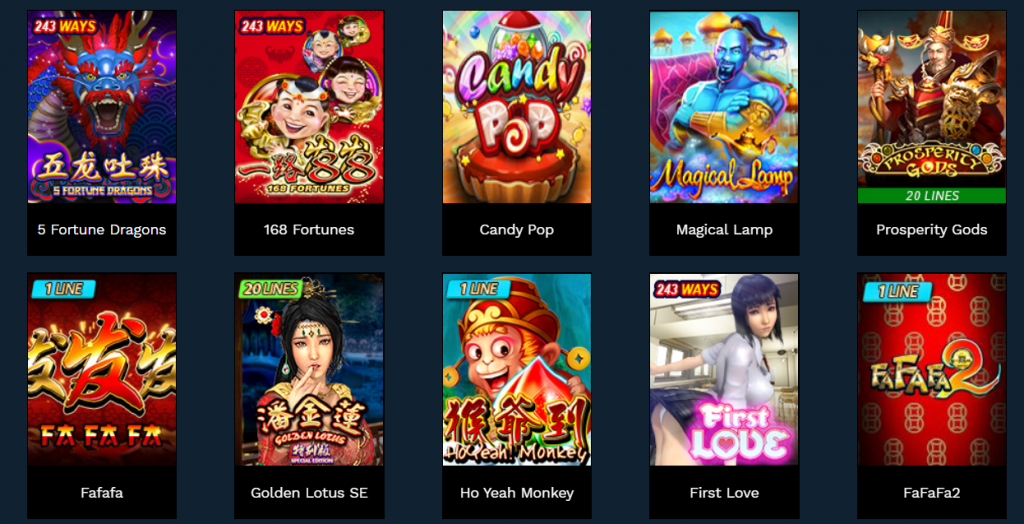The image size is (1024, 524).
Task: Launch the Ho Yeah Monkey game image
Action: [517, 369]
